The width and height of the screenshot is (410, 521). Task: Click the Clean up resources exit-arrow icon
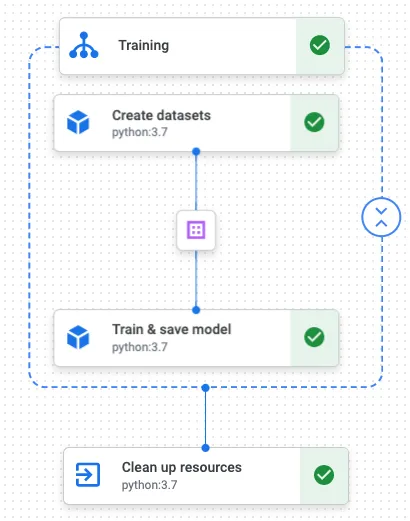(x=88, y=475)
